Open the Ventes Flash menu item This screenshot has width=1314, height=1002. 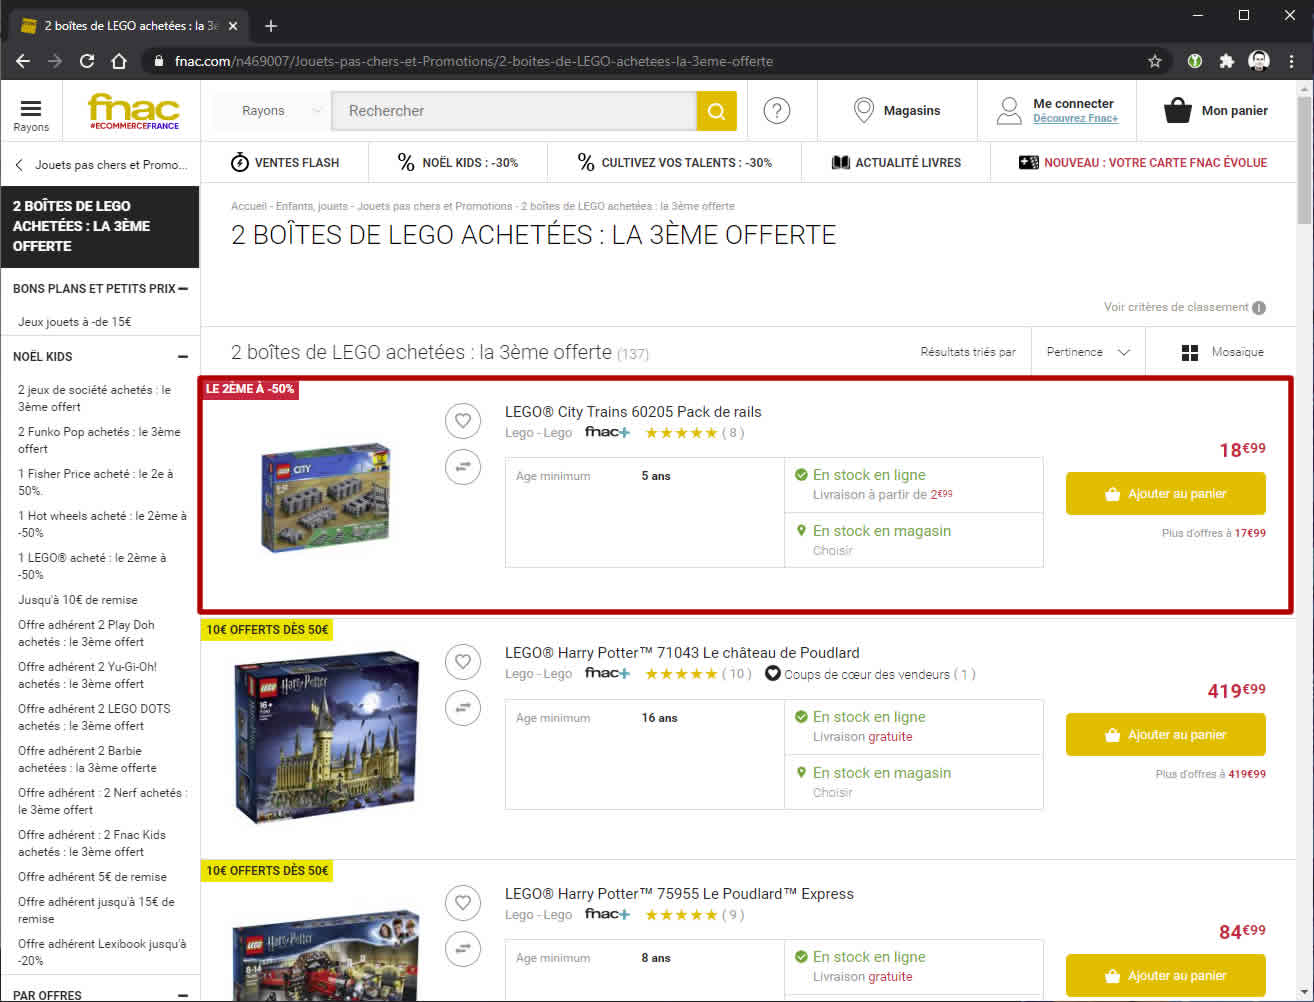(x=285, y=162)
